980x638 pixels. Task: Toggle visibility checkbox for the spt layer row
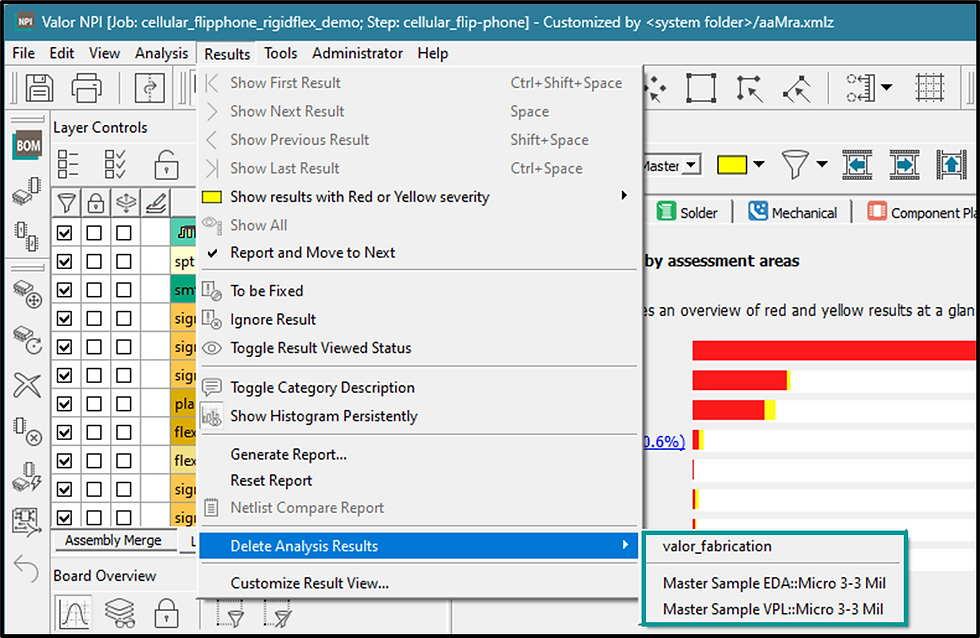pos(64,261)
